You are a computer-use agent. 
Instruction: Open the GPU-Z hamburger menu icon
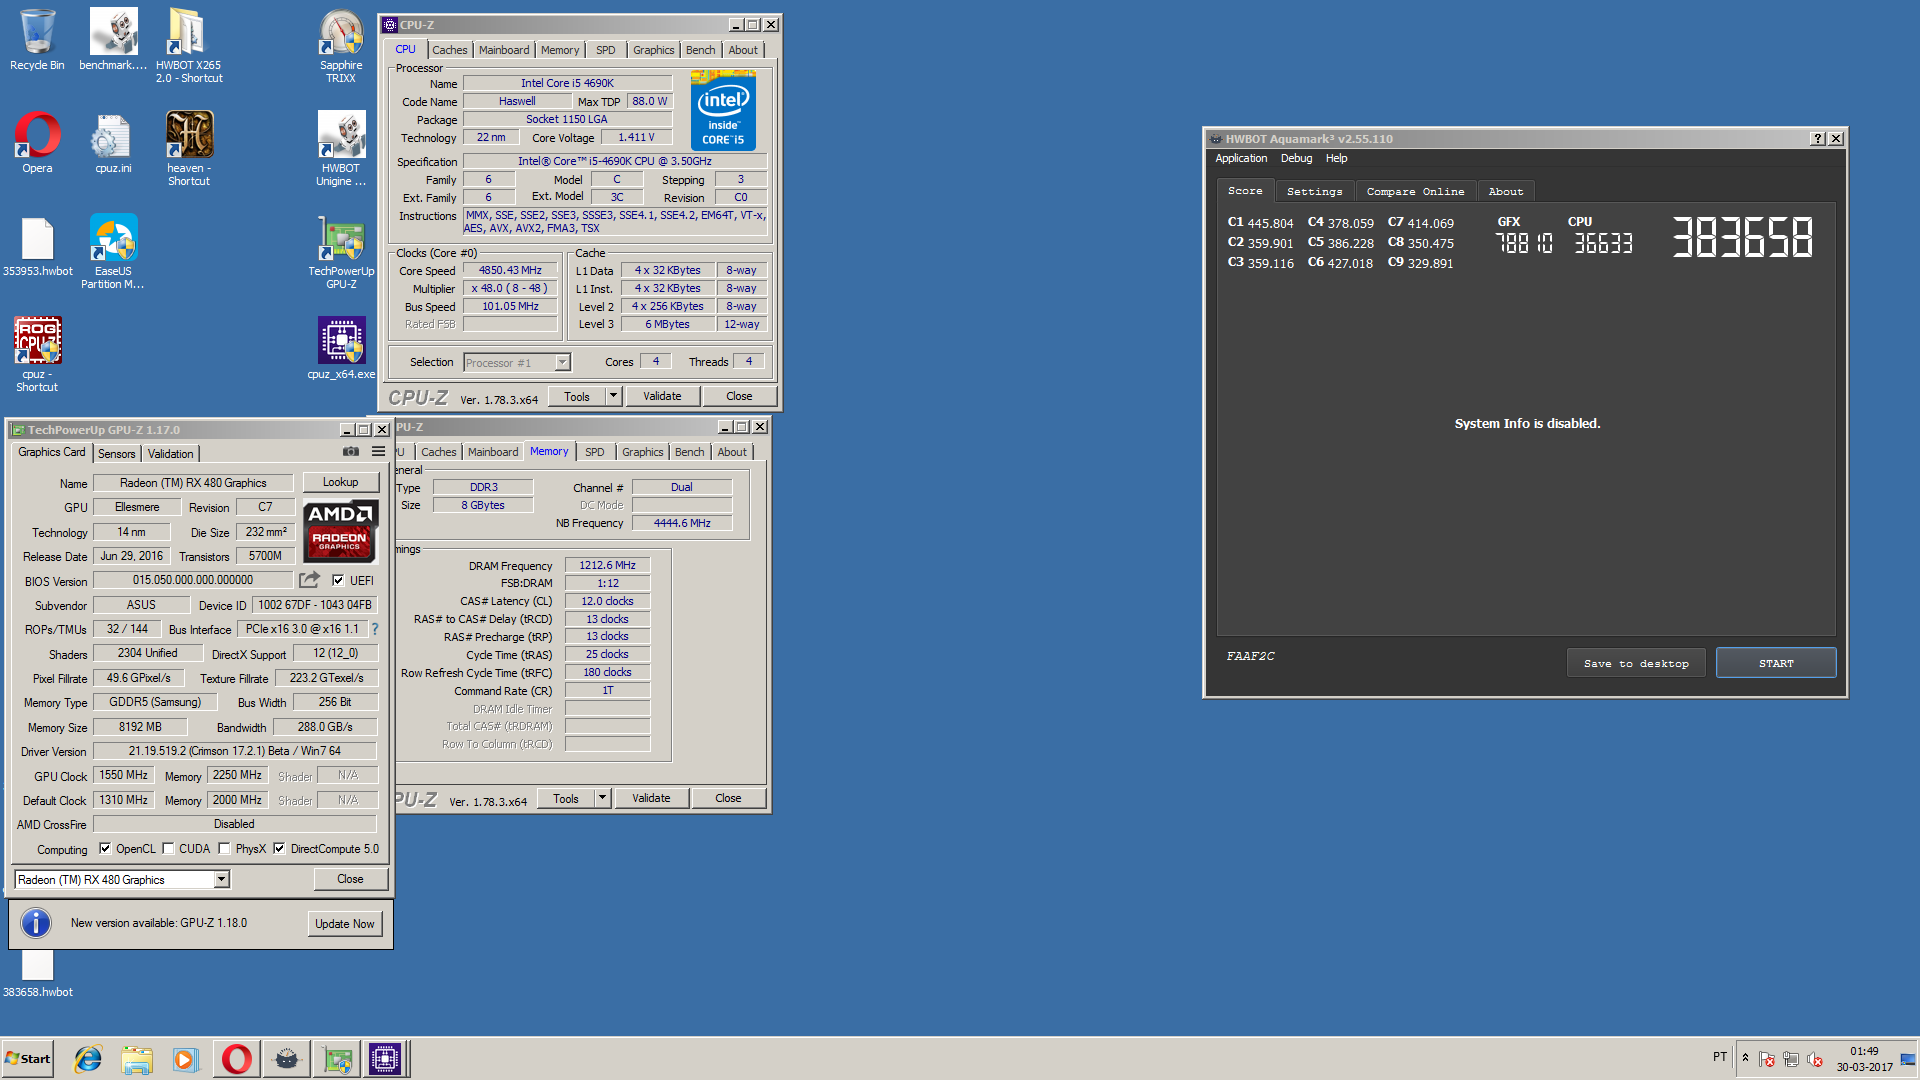click(x=378, y=452)
